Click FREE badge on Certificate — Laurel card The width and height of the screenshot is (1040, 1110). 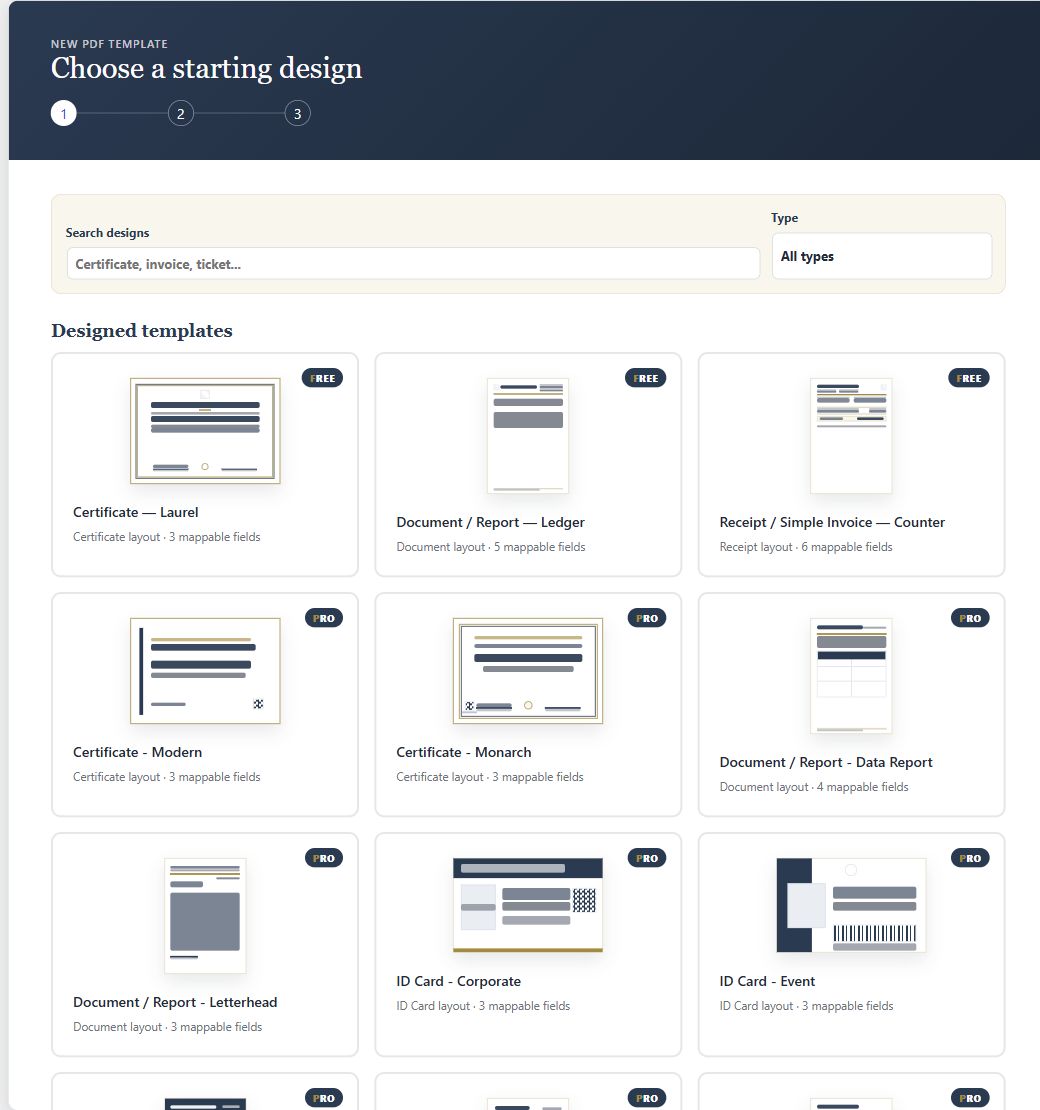click(323, 378)
